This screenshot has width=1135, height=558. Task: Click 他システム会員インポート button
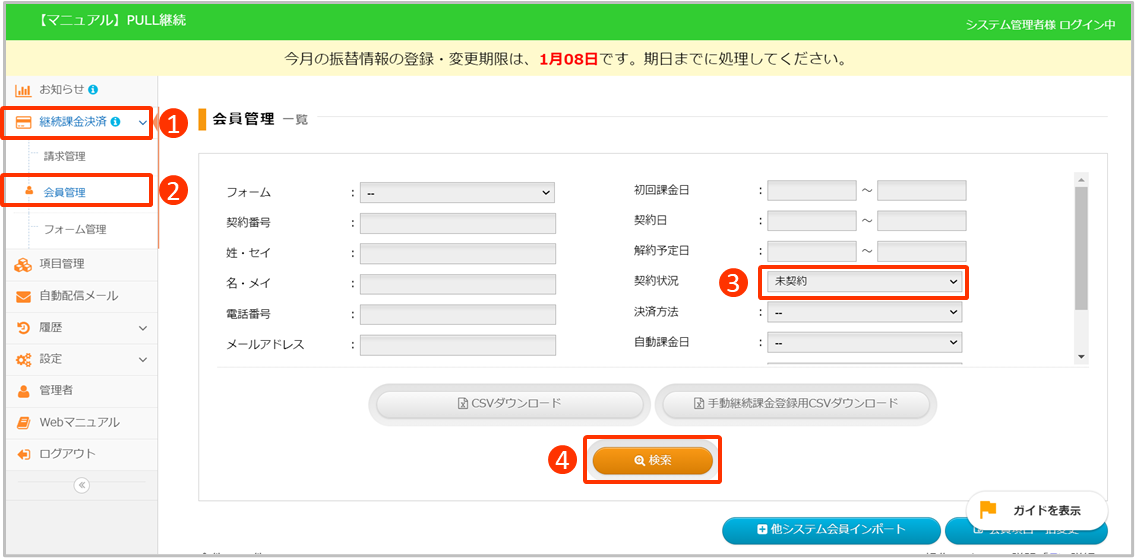point(830,529)
